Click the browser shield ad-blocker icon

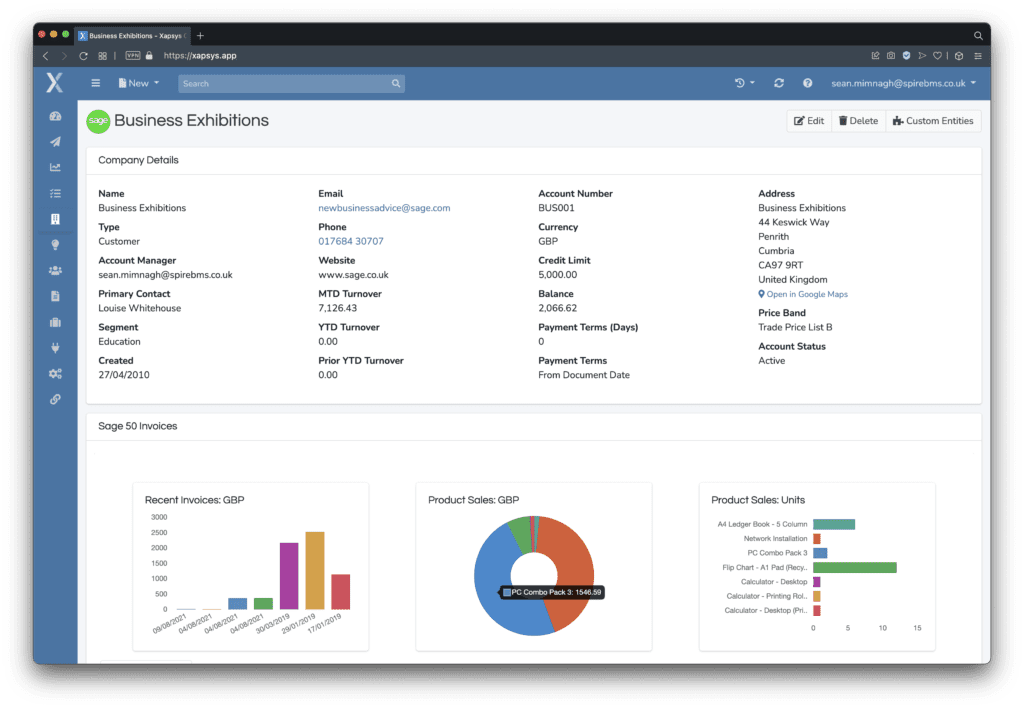tap(906, 56)
